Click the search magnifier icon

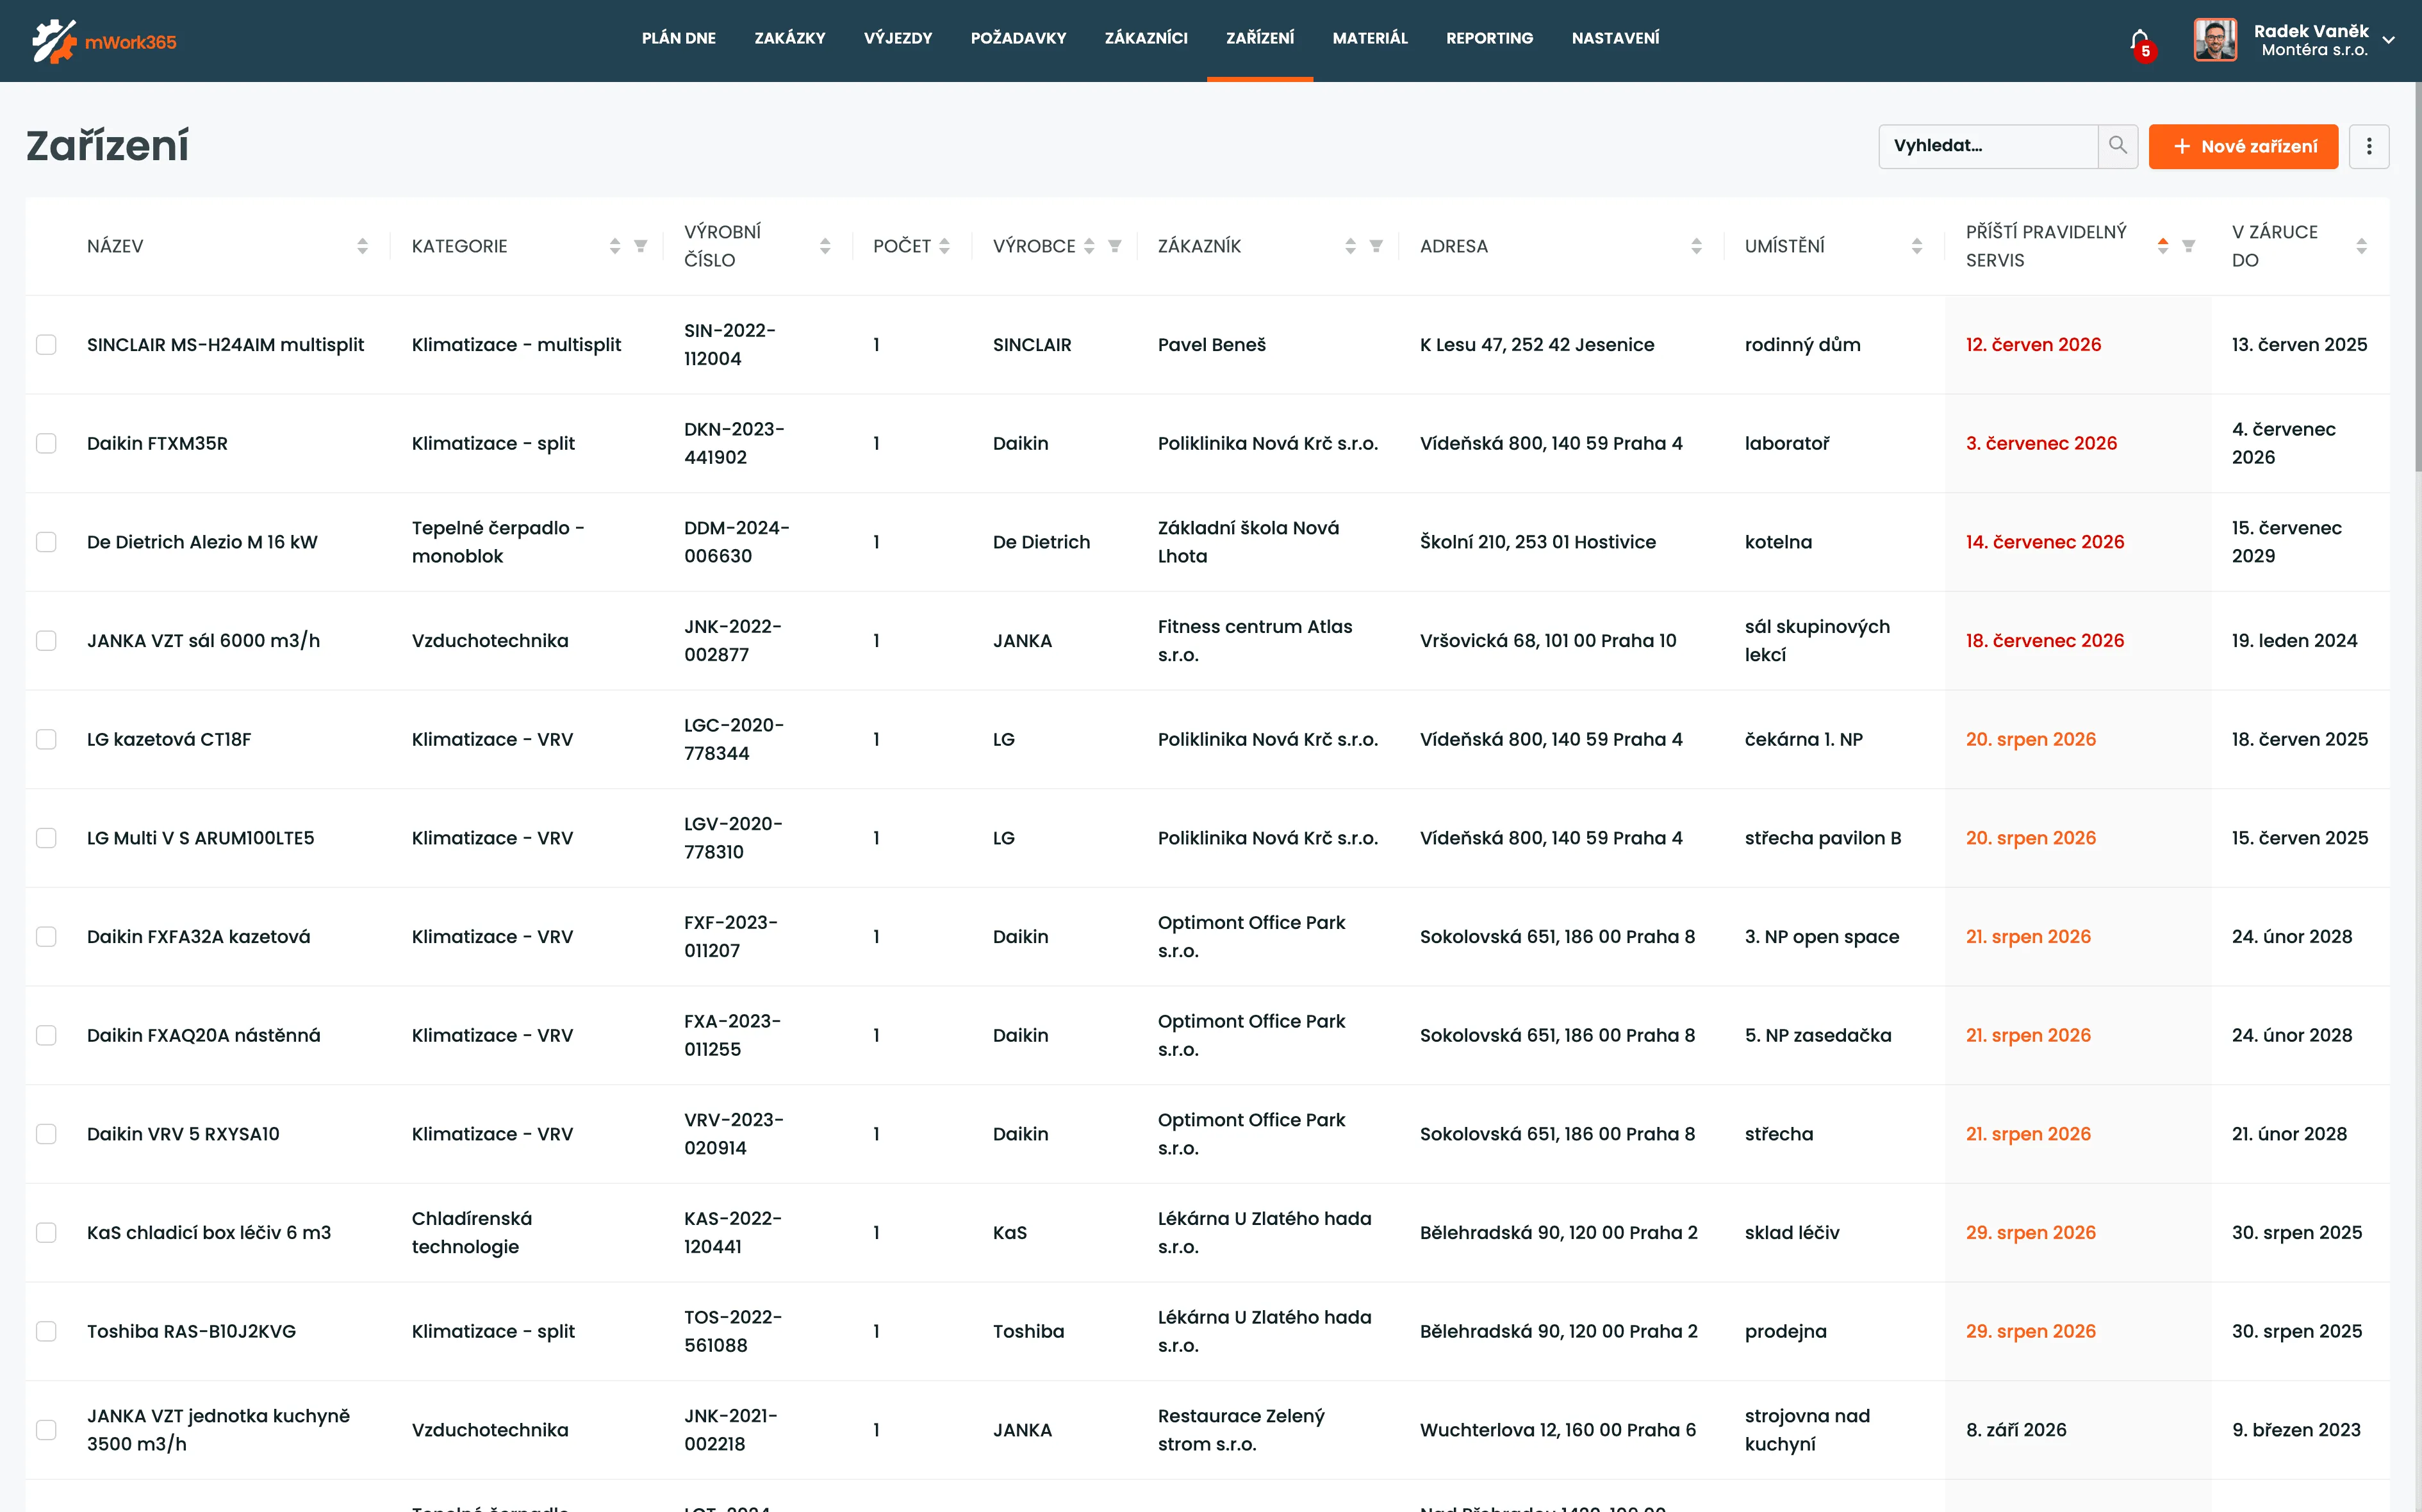pos(2117,146)
